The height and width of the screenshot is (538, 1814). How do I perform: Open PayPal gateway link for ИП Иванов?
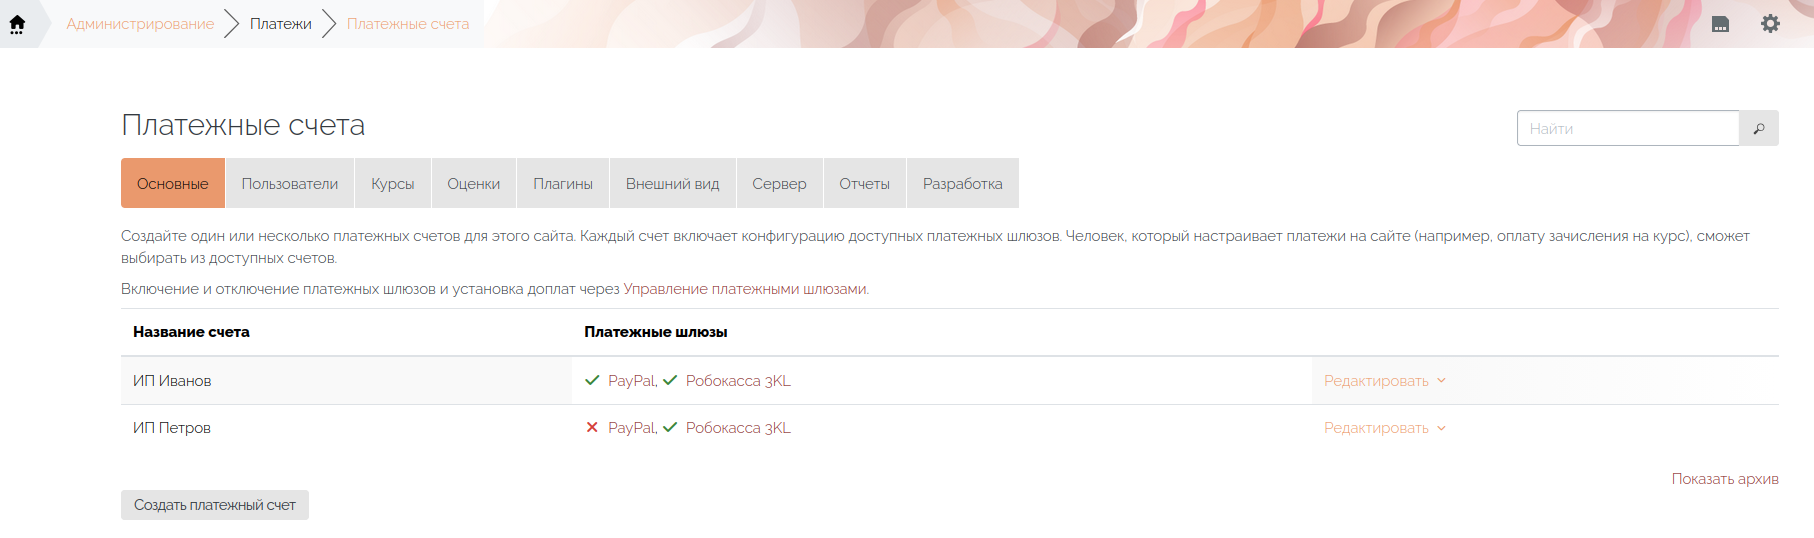click(631, 381)
